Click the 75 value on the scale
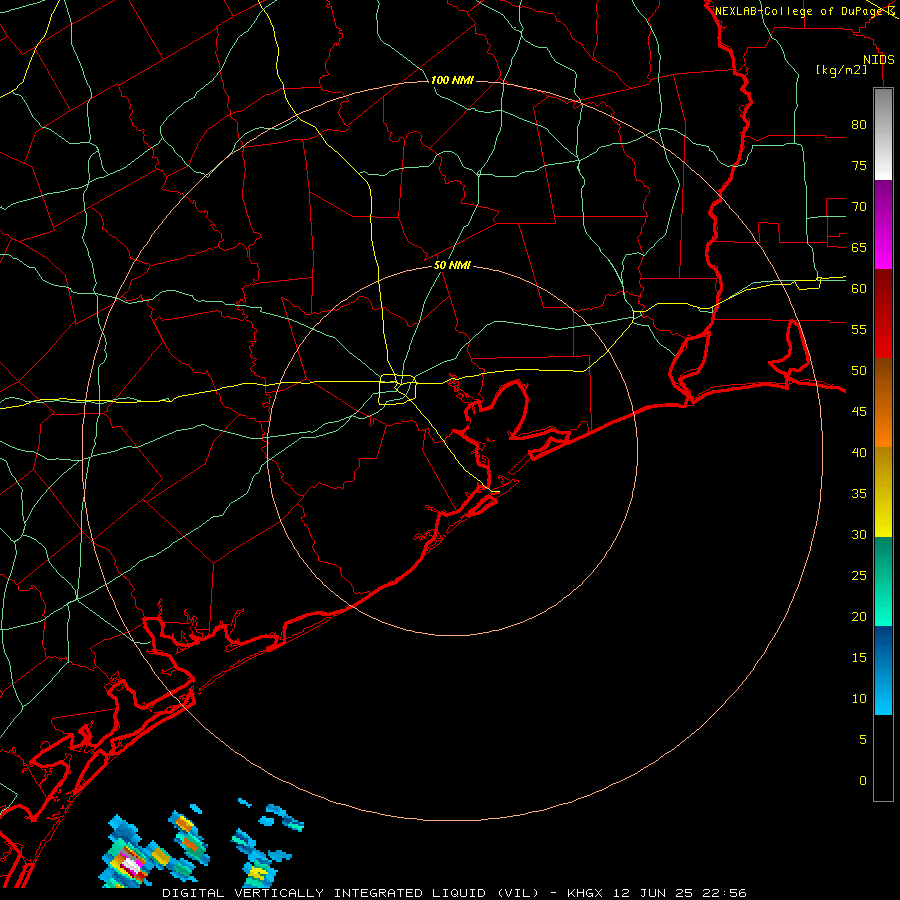Viewport: 900px width, 900px height. pos(859,165)
